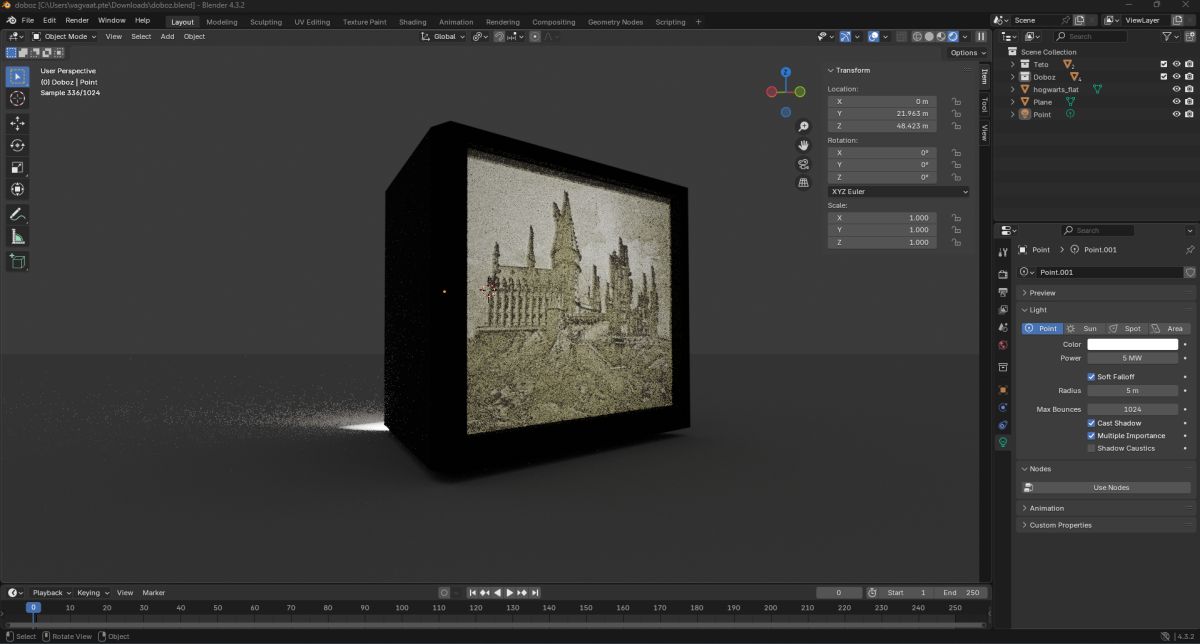The image size is (1200, 644).
Task: Open the viewport Options popover
Action: click(967, 52)
